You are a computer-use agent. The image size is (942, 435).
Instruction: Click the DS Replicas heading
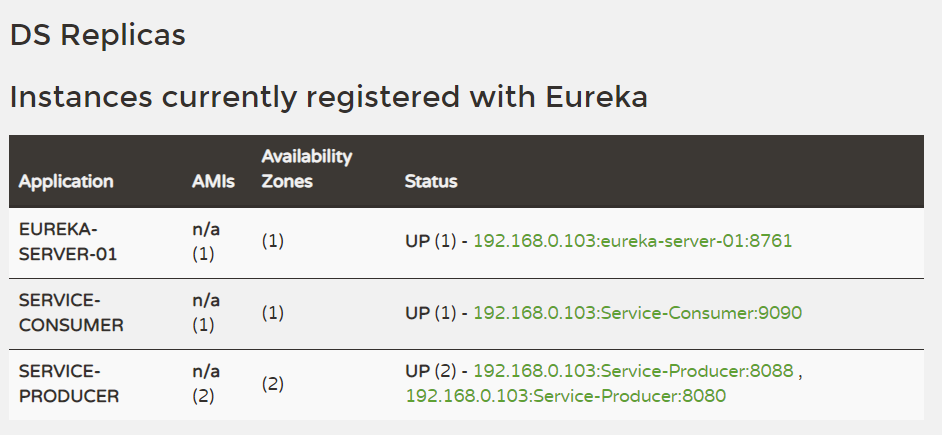98,34
